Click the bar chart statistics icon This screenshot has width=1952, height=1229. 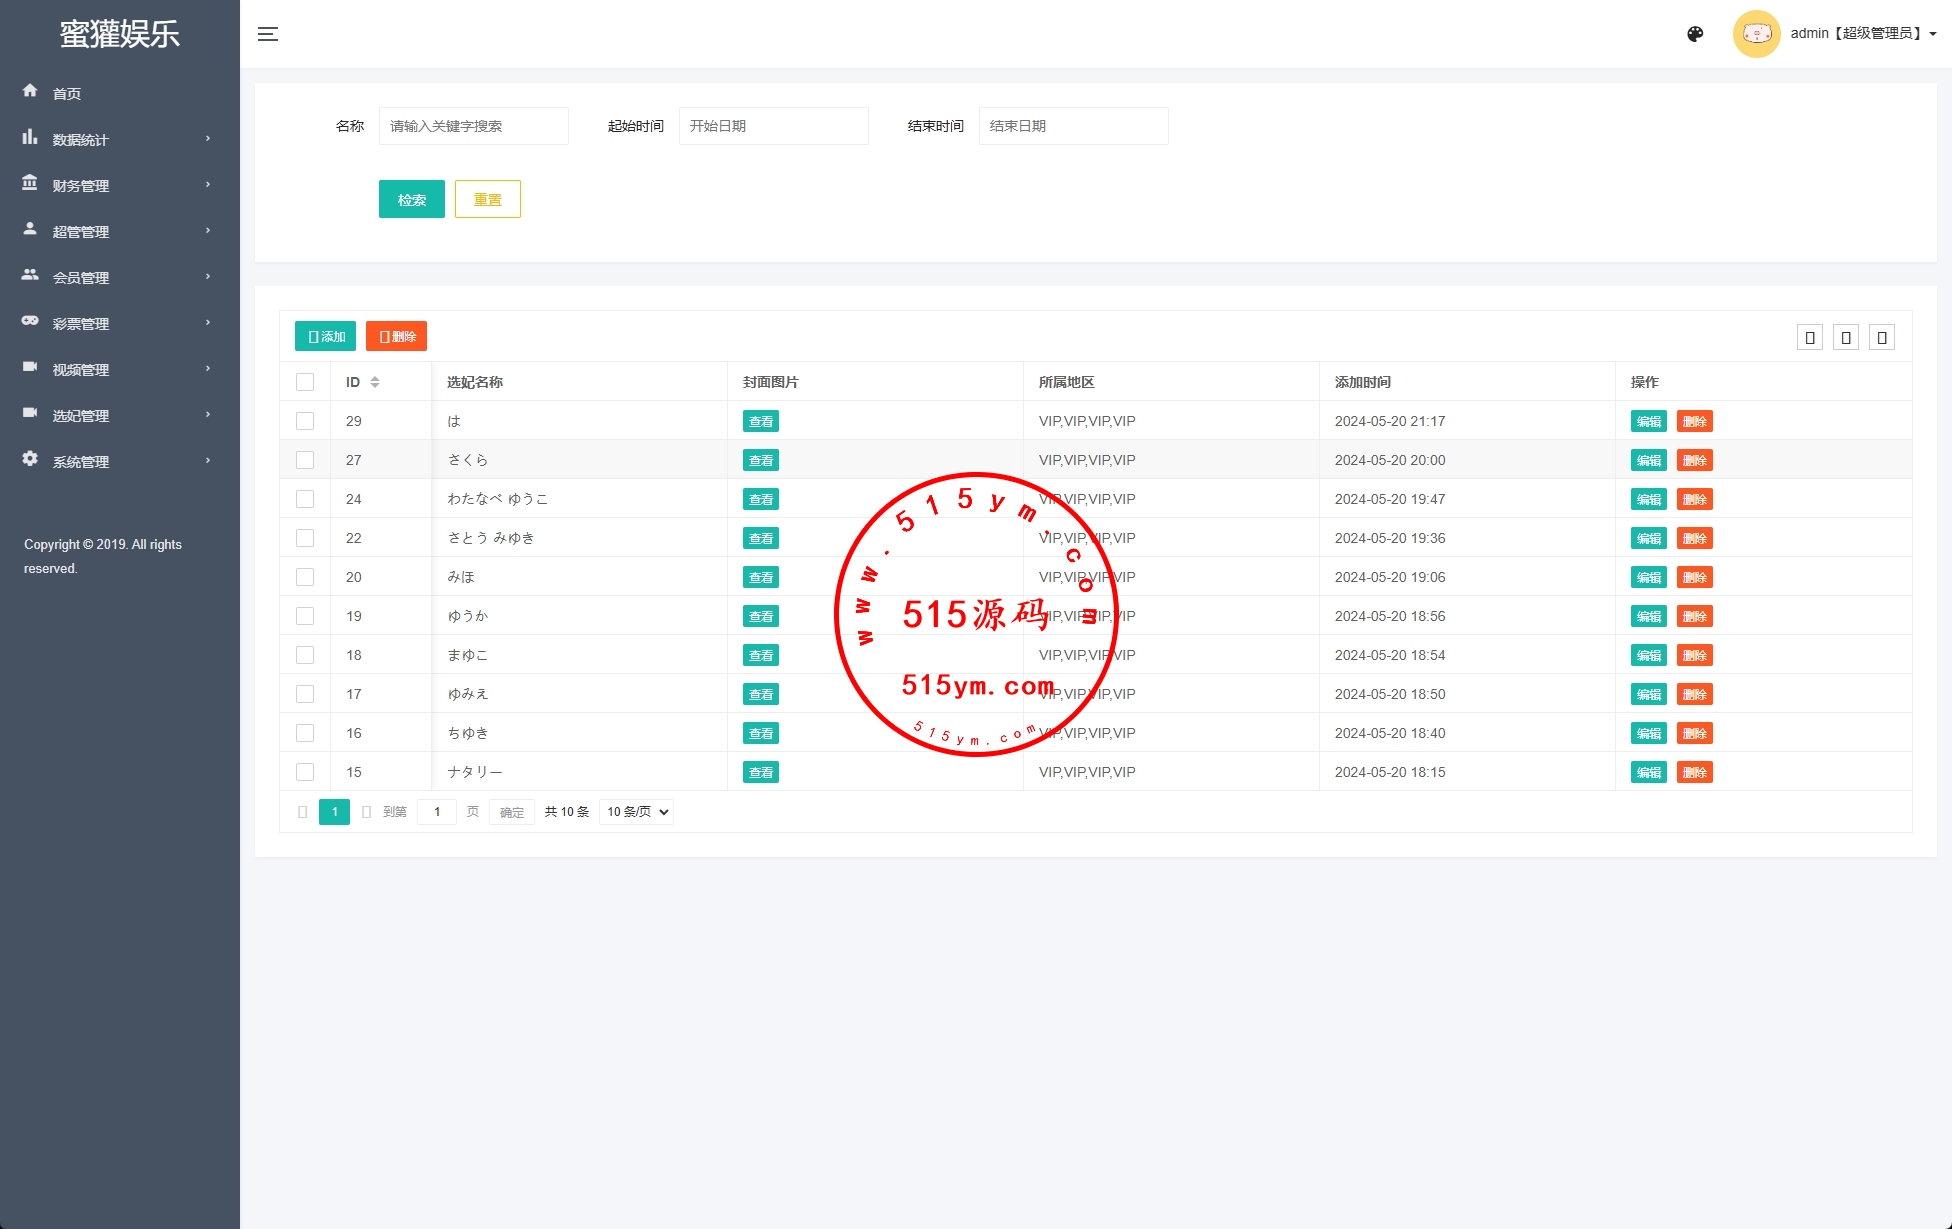[x=30, y=137]
